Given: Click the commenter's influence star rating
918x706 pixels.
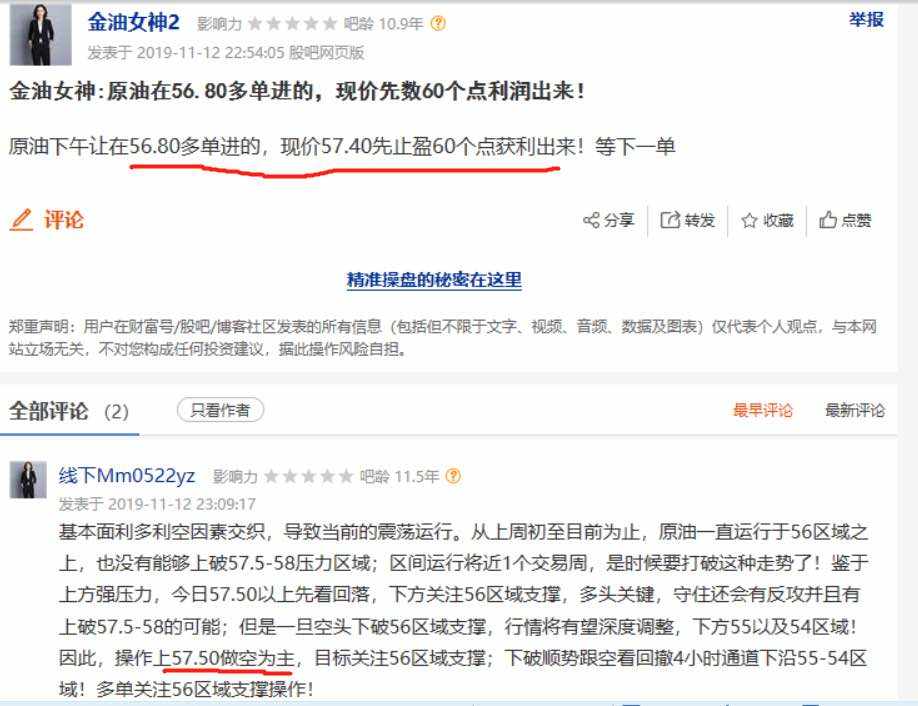Looking at the screenshot, I should (309, 477).
